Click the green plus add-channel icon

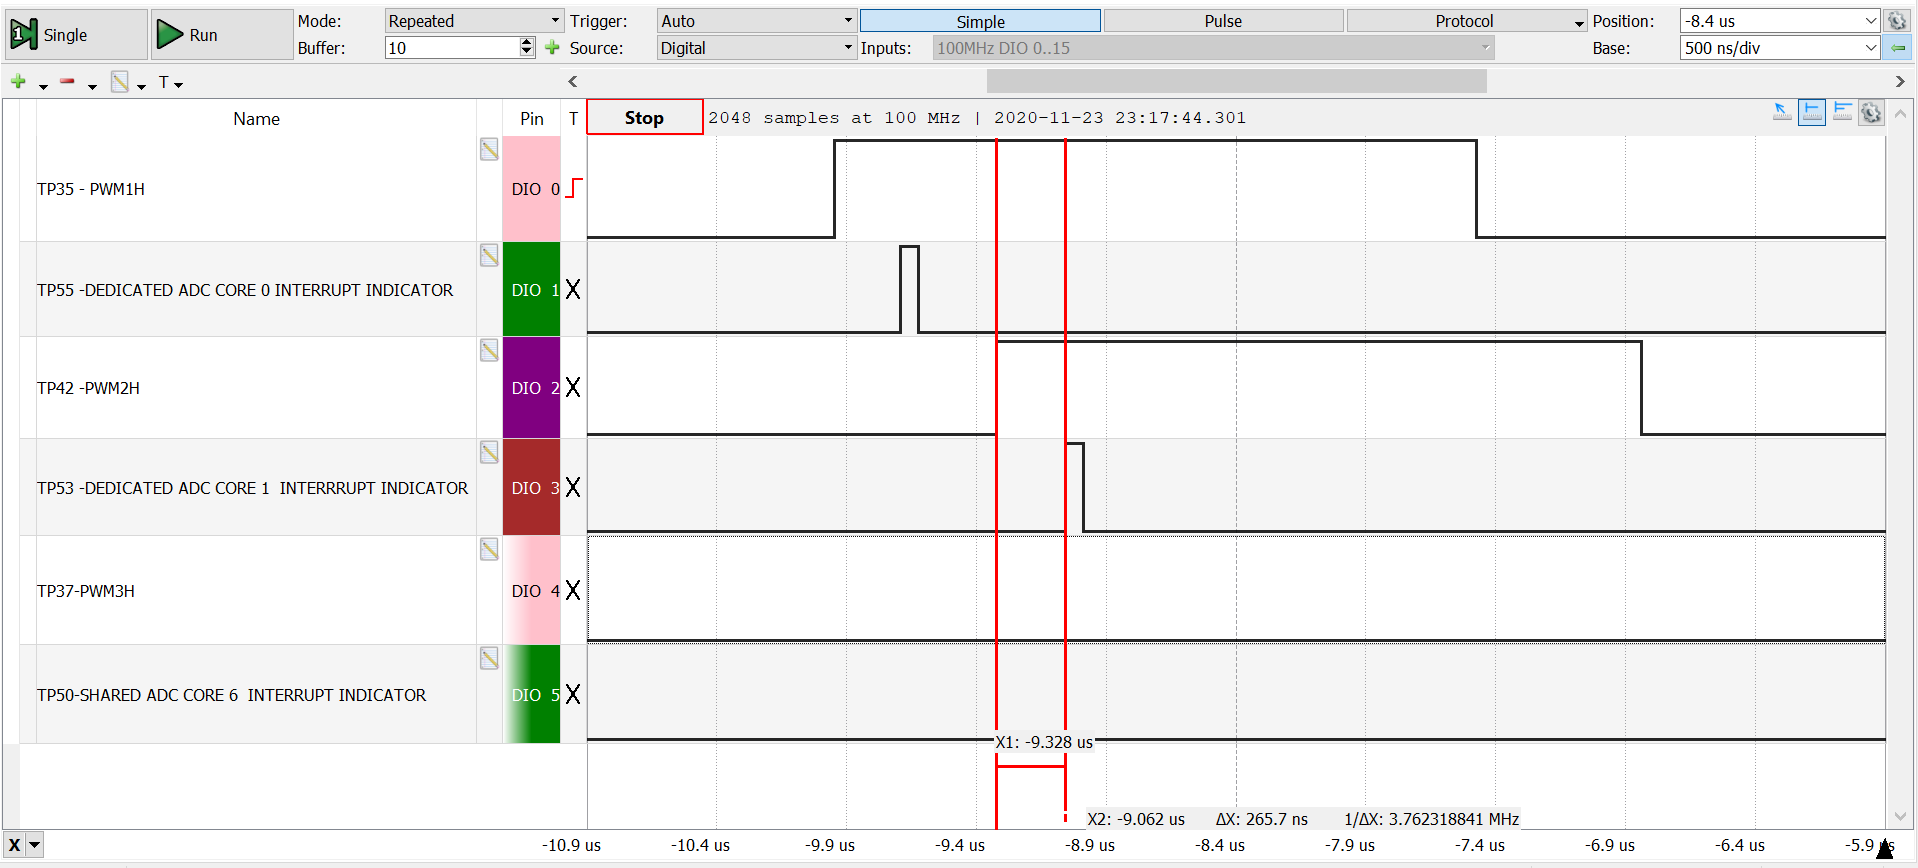(18, 82)
